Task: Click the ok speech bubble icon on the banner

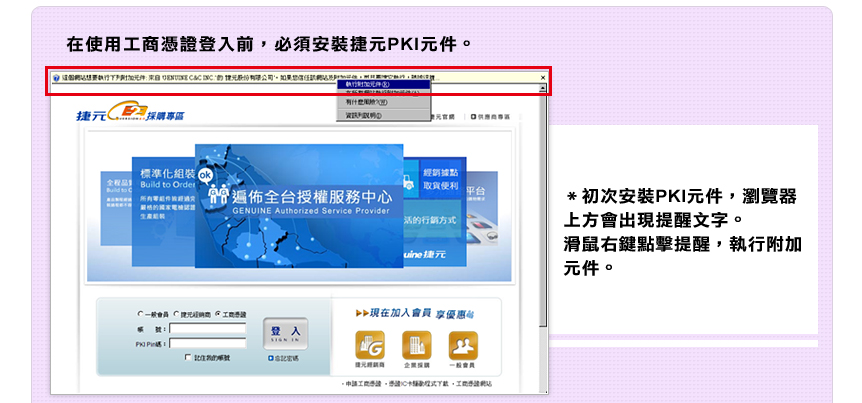Action: click(x=205, y=175)
